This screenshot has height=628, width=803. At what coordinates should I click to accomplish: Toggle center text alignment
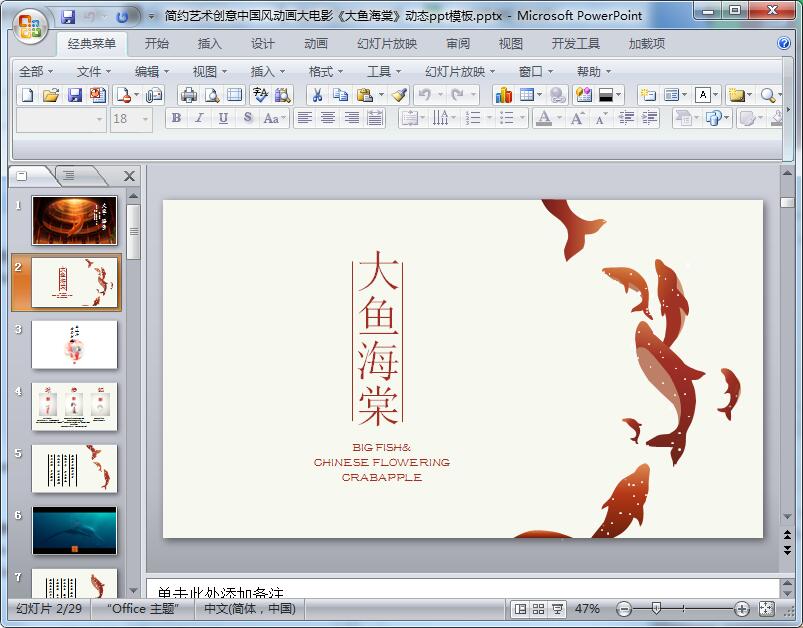pos(328,118)
